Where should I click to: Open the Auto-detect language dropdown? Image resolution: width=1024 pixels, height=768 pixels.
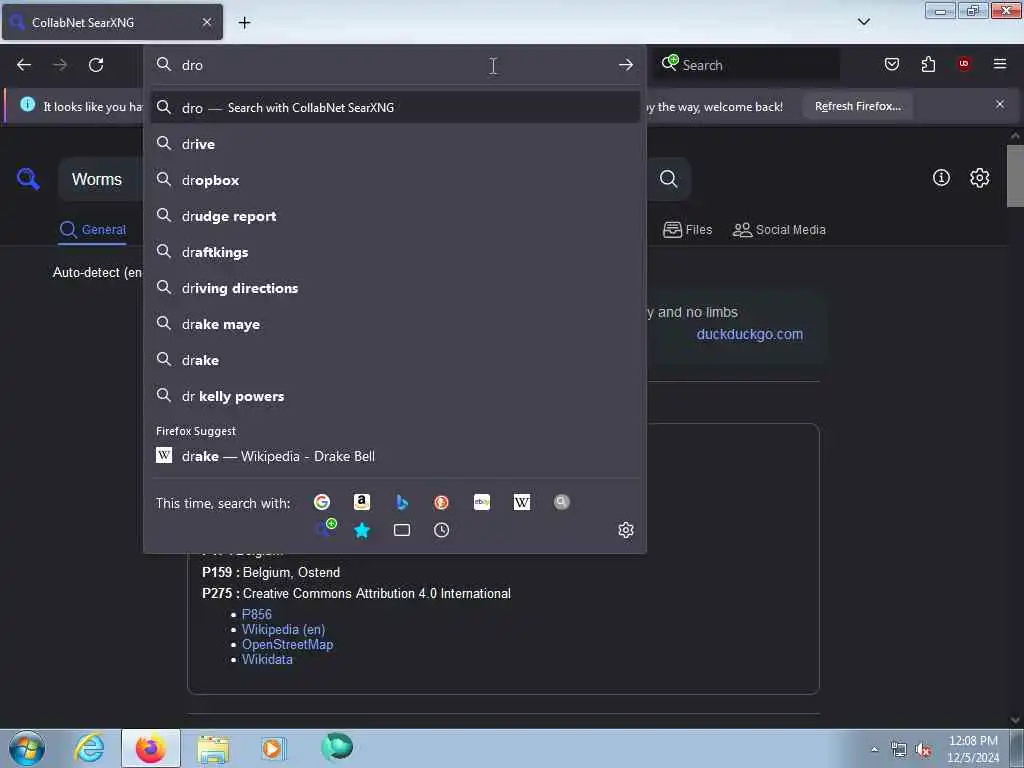pos(97,272)
